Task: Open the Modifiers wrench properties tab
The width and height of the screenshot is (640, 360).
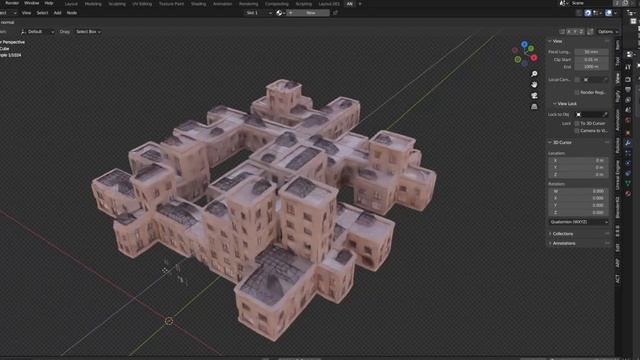Action: point(628,142)
